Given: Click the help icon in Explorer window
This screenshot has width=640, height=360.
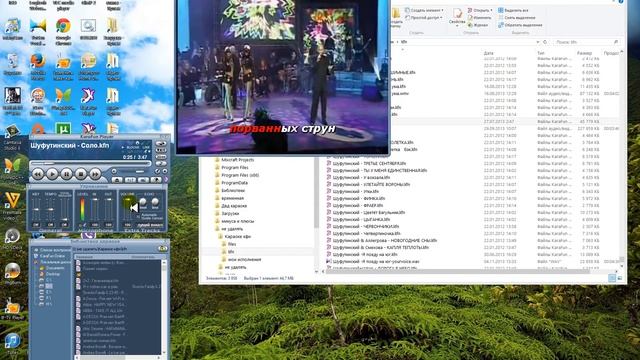Looking at the screenshot, I should click(621, 2).
